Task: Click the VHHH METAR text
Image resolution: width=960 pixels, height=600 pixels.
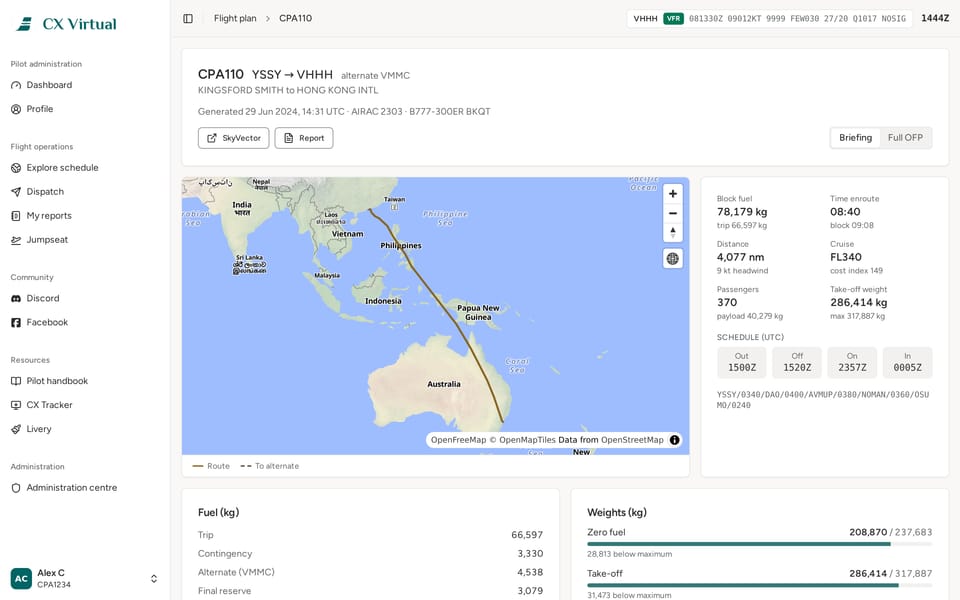Action: point(797,18)
